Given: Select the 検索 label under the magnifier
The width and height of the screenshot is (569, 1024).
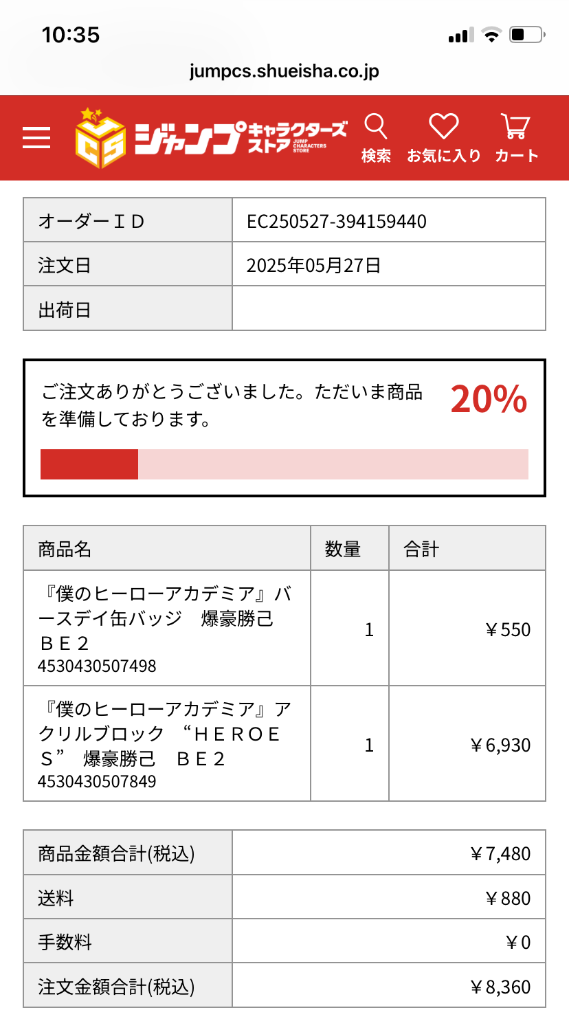Looking at the screenshot, I should click(x=376, y=155).
